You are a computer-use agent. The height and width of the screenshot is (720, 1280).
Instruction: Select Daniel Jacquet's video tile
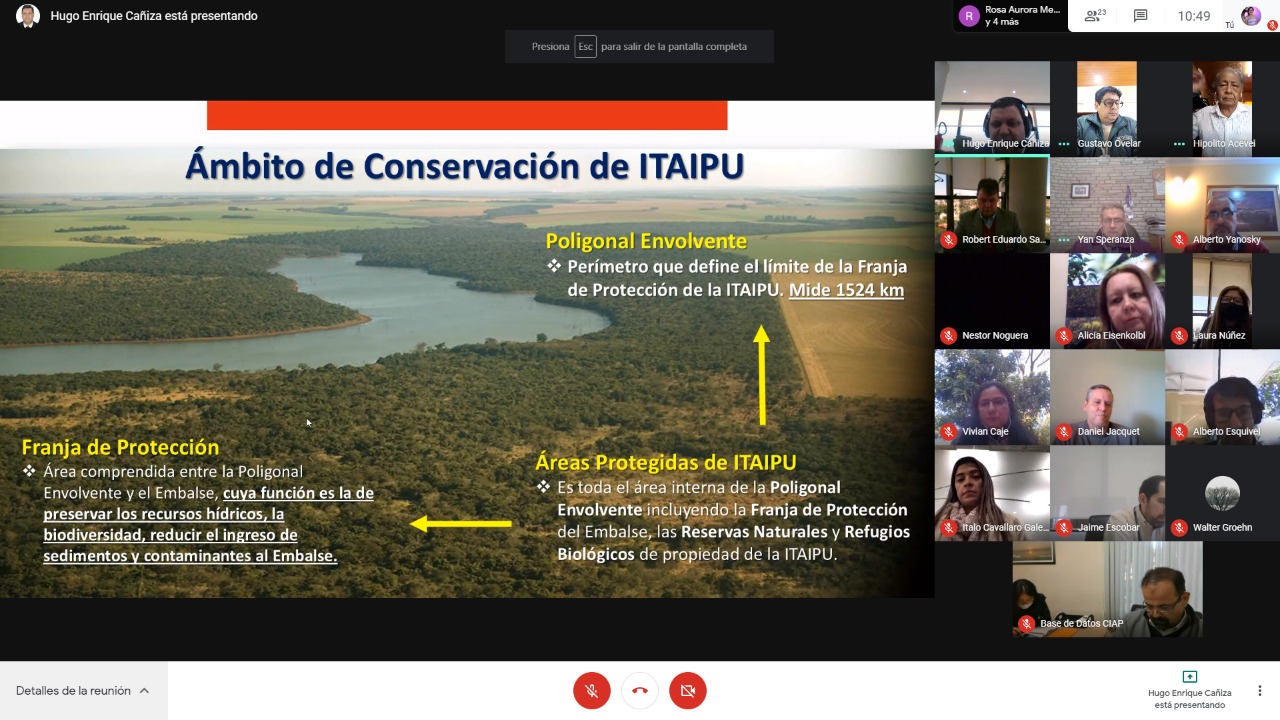pyautogui.click(x=1107, y=397)
